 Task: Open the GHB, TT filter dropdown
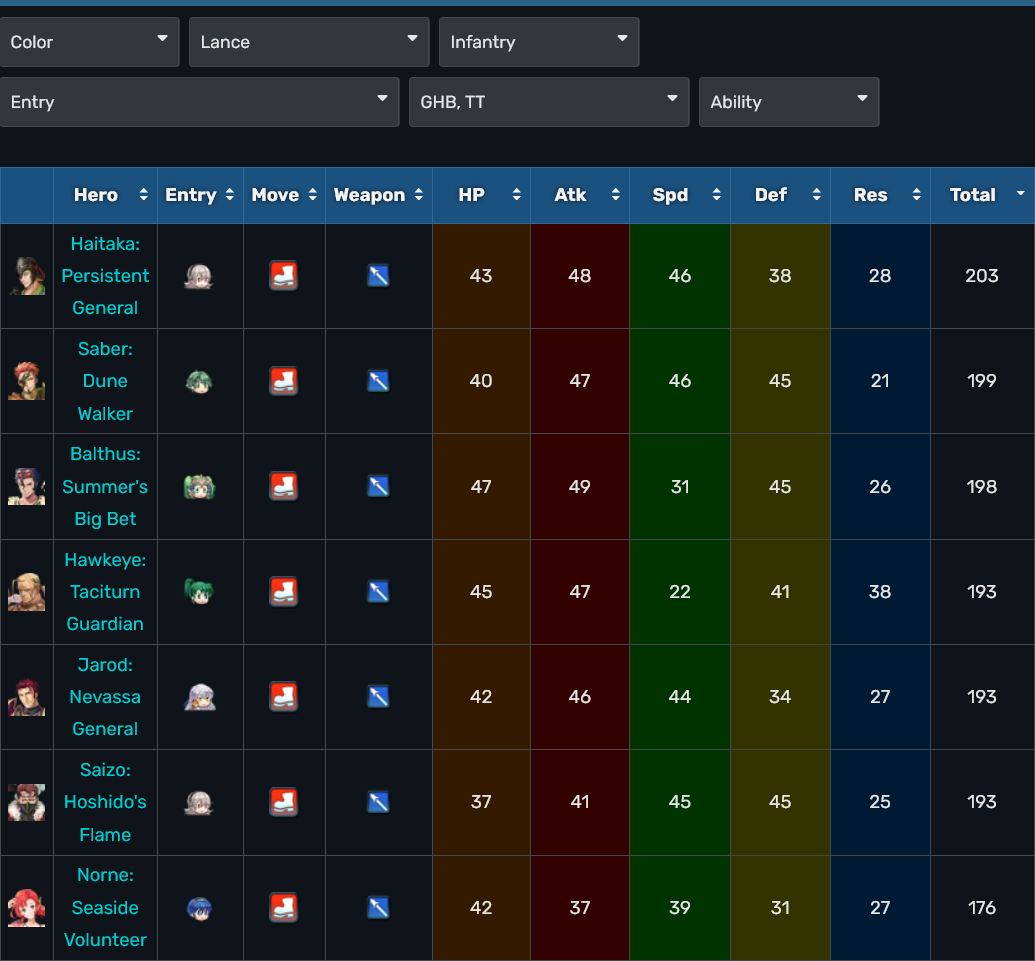point(549,102)
